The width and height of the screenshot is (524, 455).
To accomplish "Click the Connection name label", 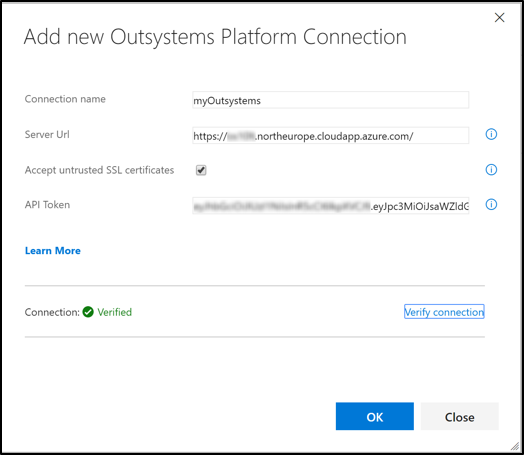I will point(65,99).
